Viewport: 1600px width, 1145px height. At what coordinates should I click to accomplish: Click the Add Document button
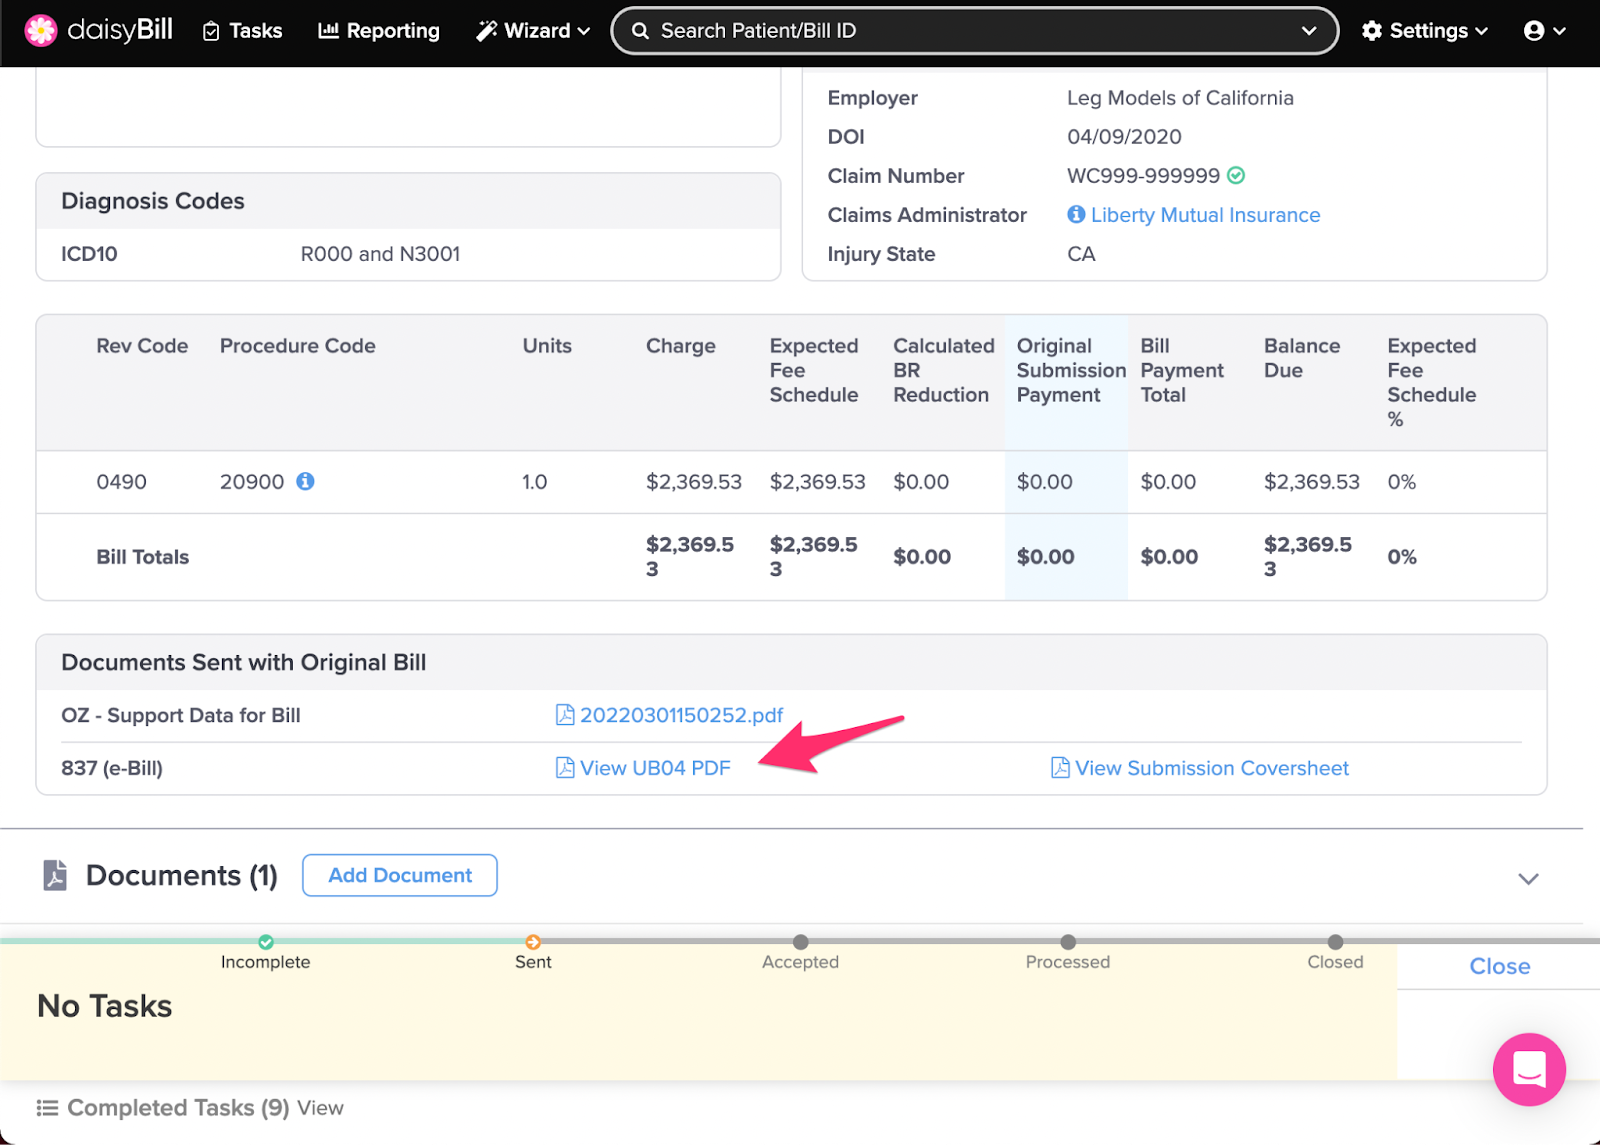[399, 875]
